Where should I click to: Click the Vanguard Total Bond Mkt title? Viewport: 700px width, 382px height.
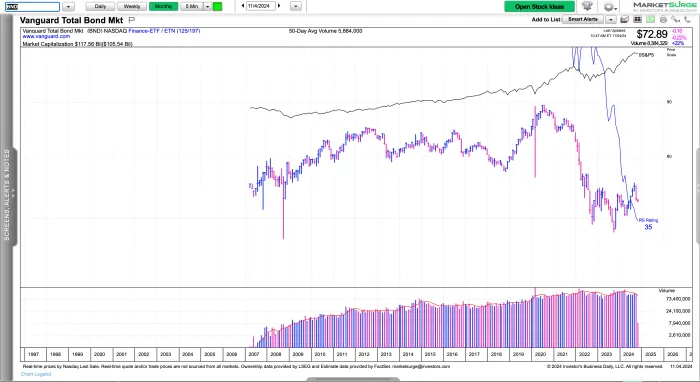[71, 20]
